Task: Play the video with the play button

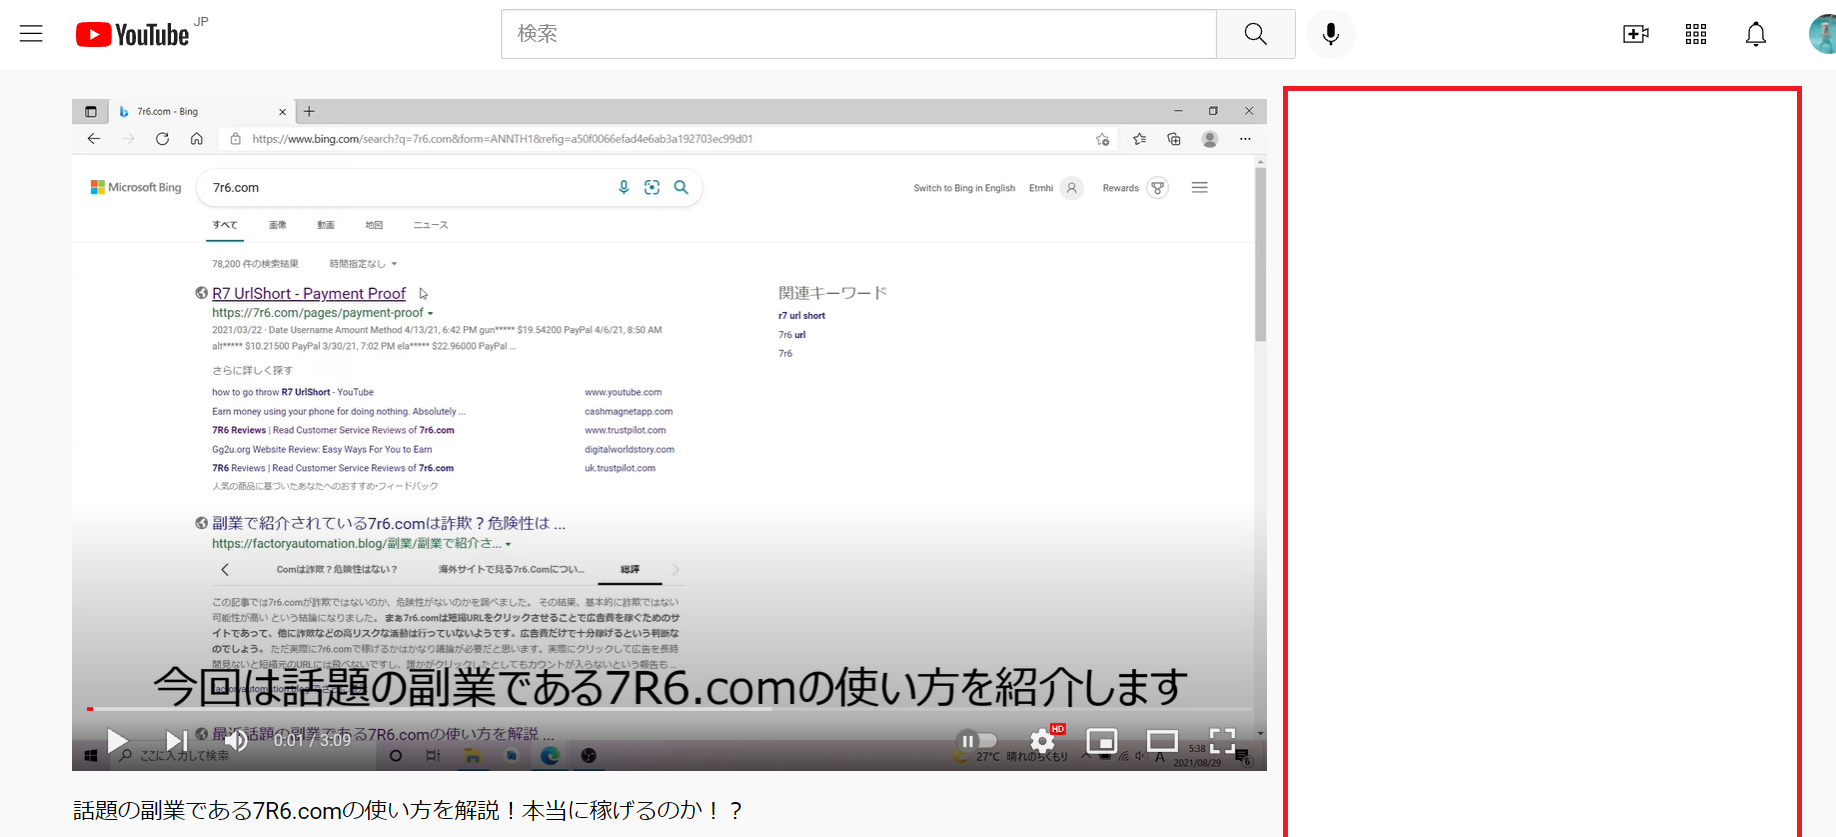Action: tap(118, 741)
